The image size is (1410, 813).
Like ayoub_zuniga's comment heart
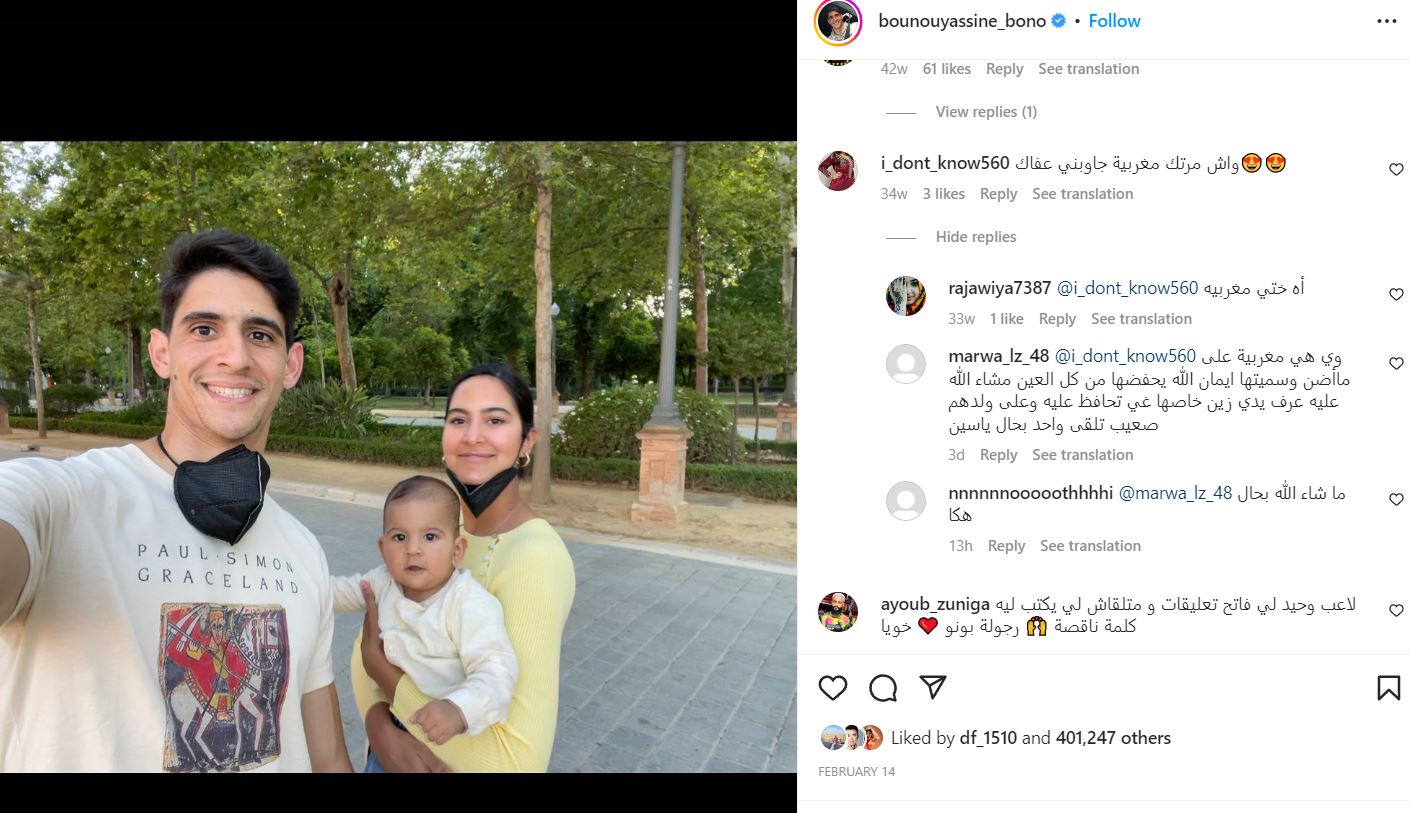pos(1396,611)
